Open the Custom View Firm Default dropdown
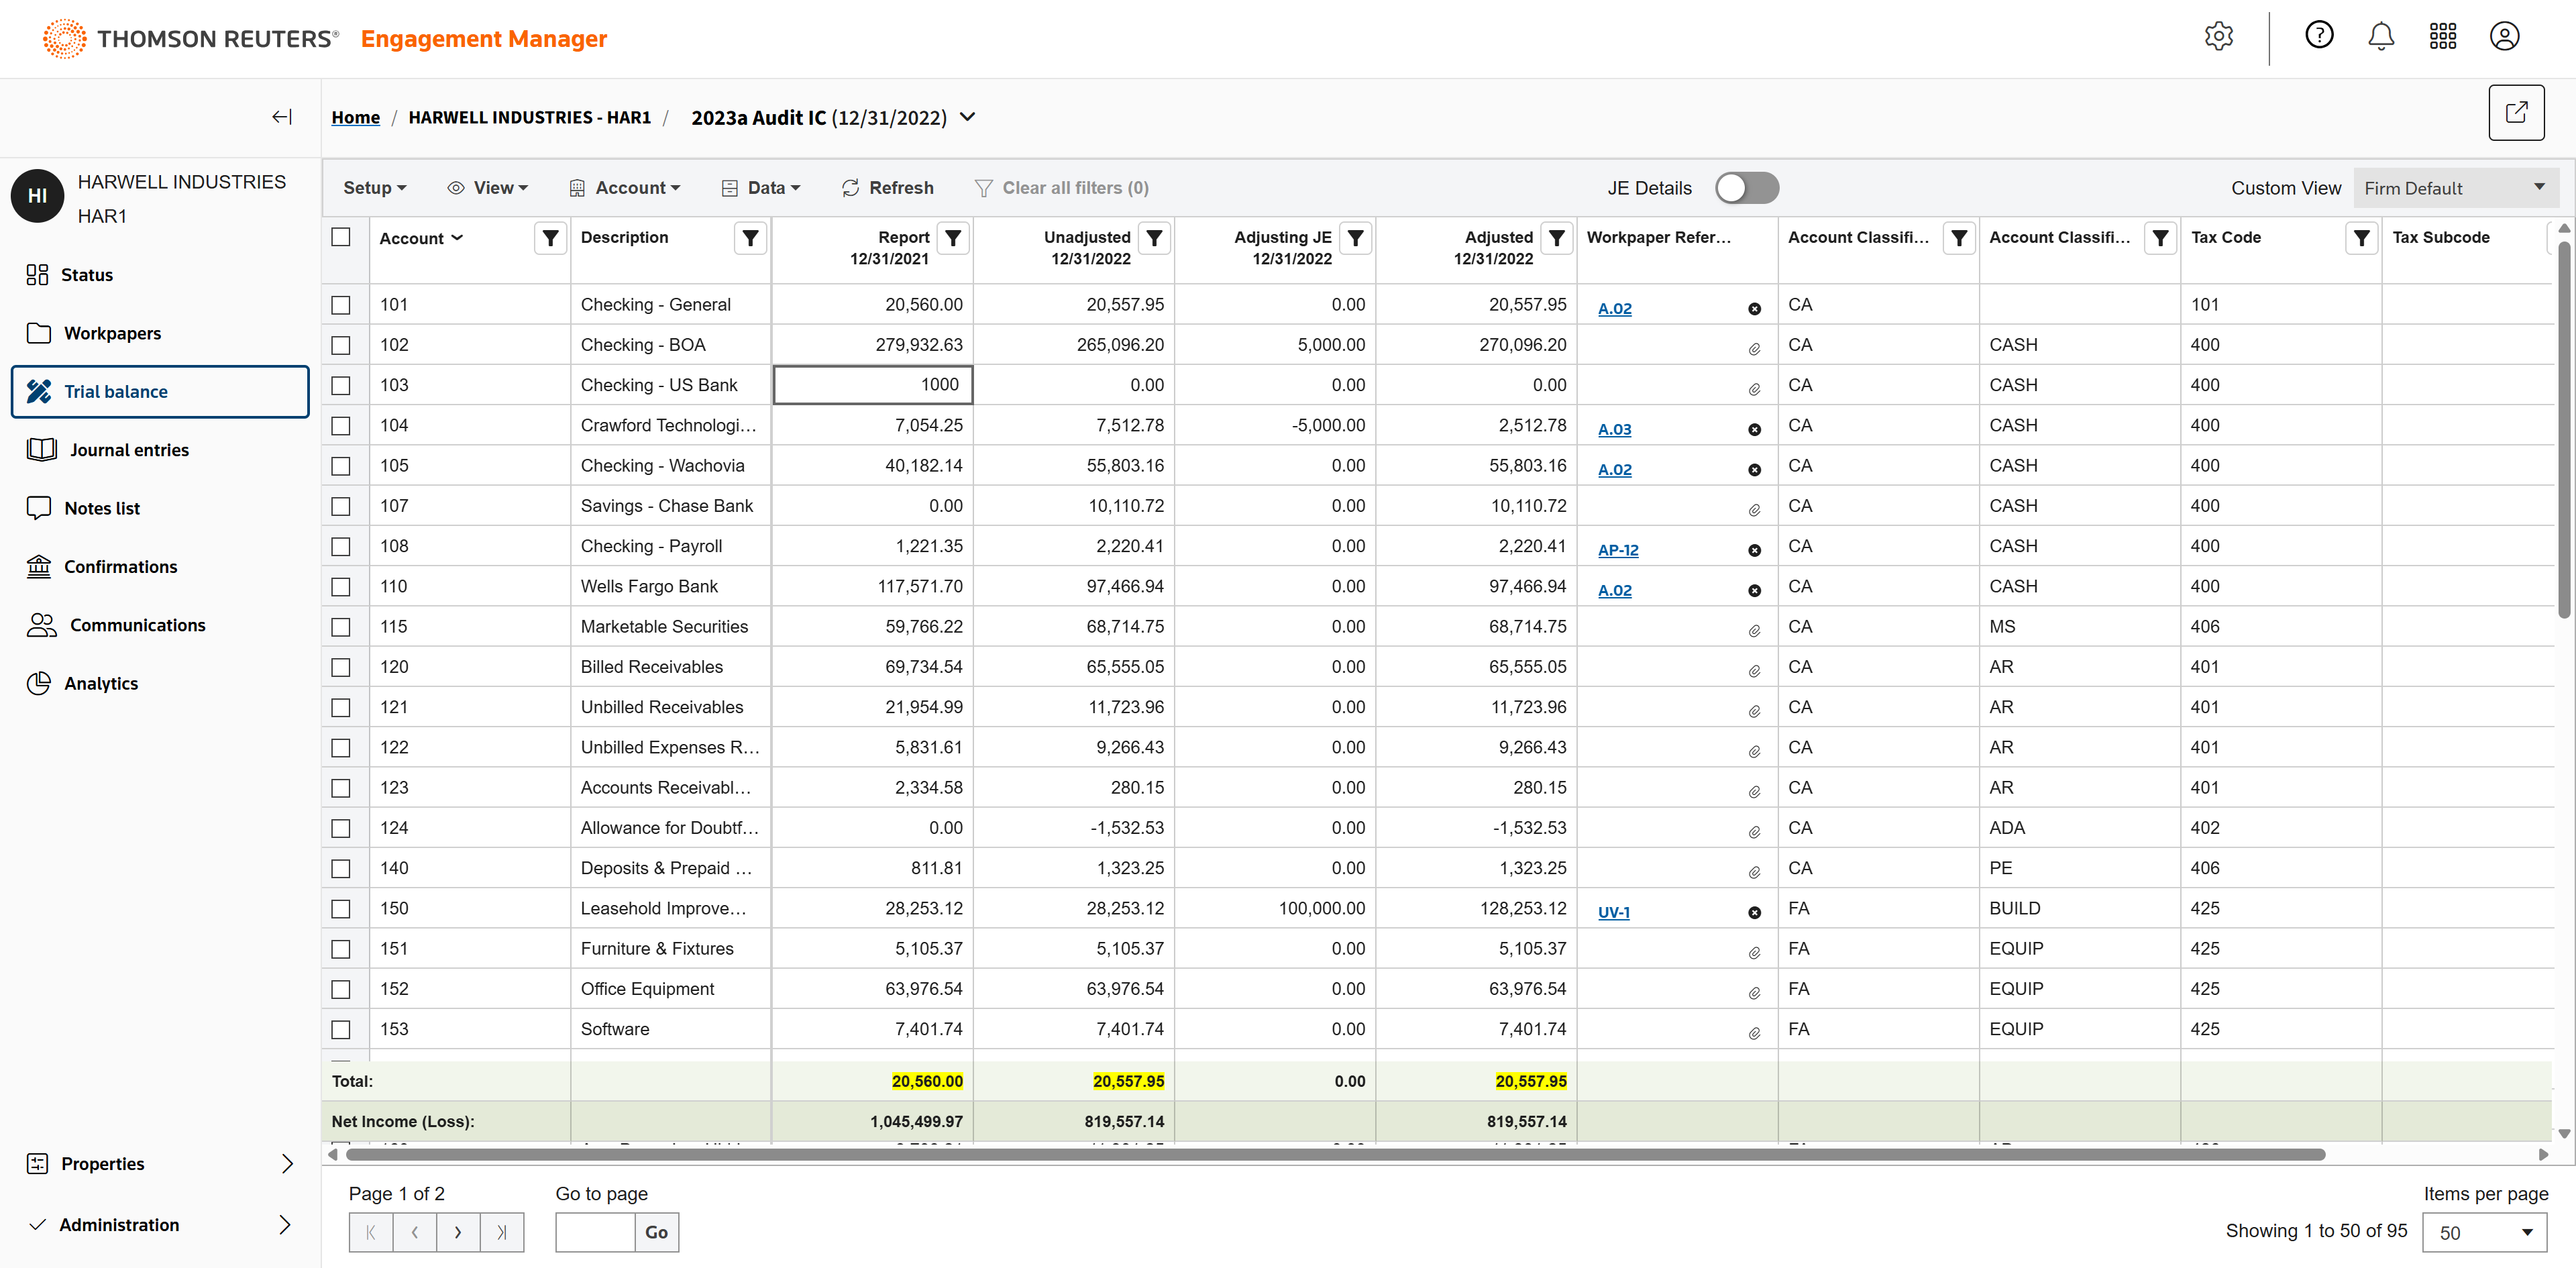Image resolution: width=2576 pixels, height=1268 pixels. point(2455,188)
